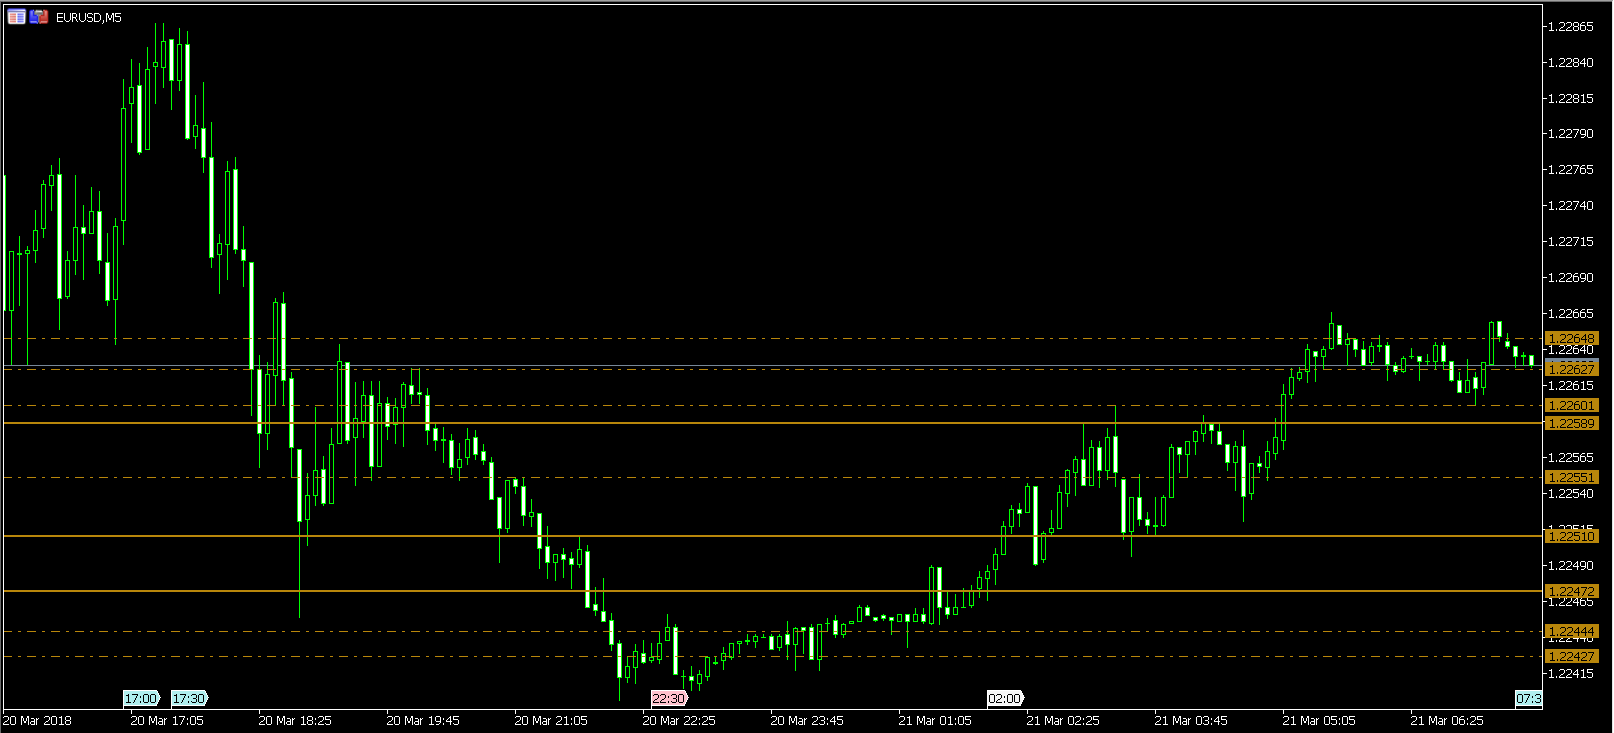Click the 1.22472 price level tag
The height and width of the screenshot is (733, 1614).
click(x=1571, y=591)
